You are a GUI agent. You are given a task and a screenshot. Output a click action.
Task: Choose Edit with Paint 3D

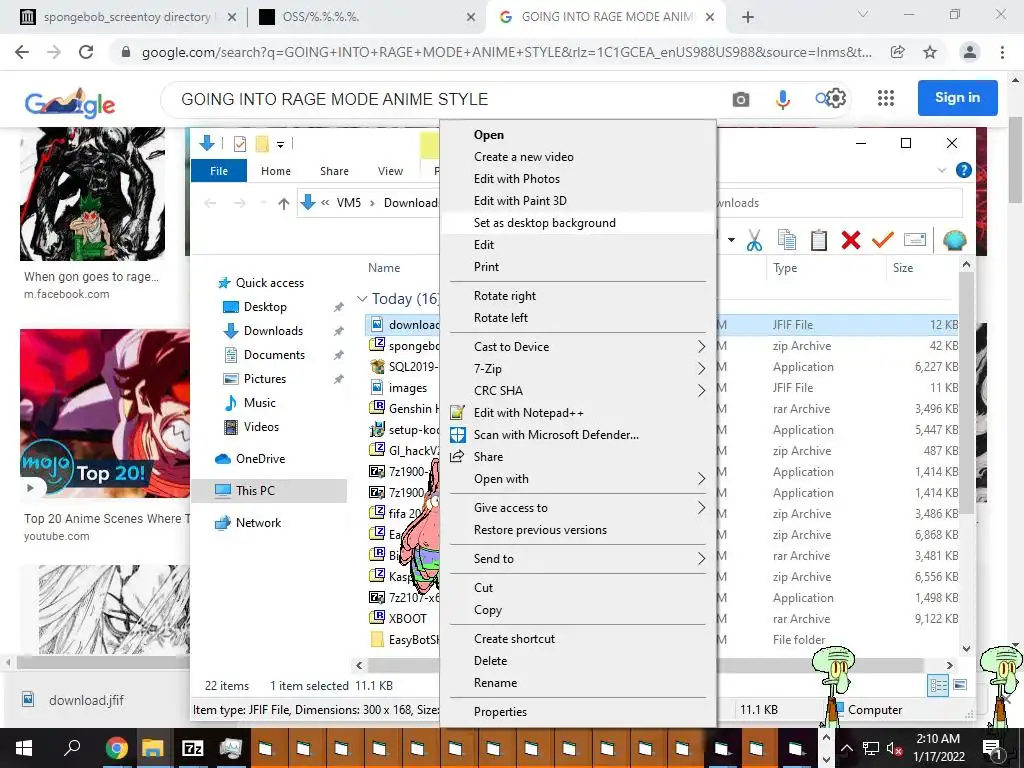(579, 200)
